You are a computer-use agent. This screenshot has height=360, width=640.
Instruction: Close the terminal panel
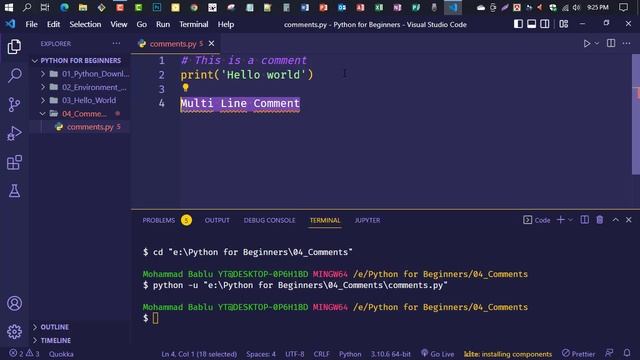coord(629,220)
